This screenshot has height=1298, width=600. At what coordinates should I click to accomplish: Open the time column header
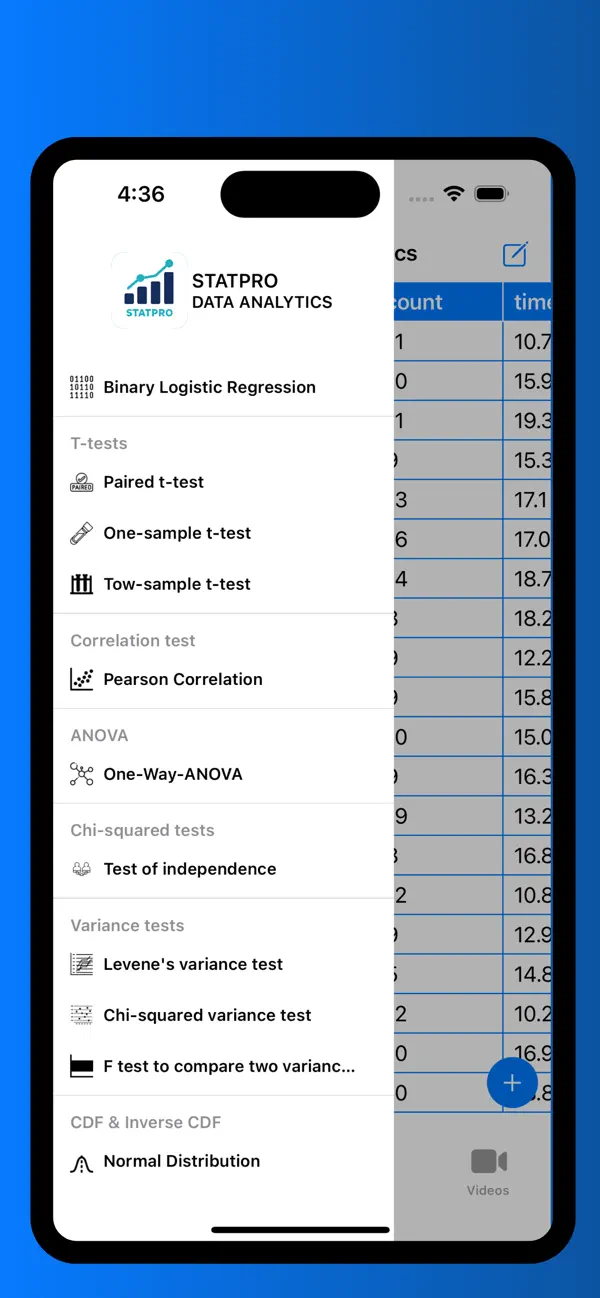pos(529,301)
